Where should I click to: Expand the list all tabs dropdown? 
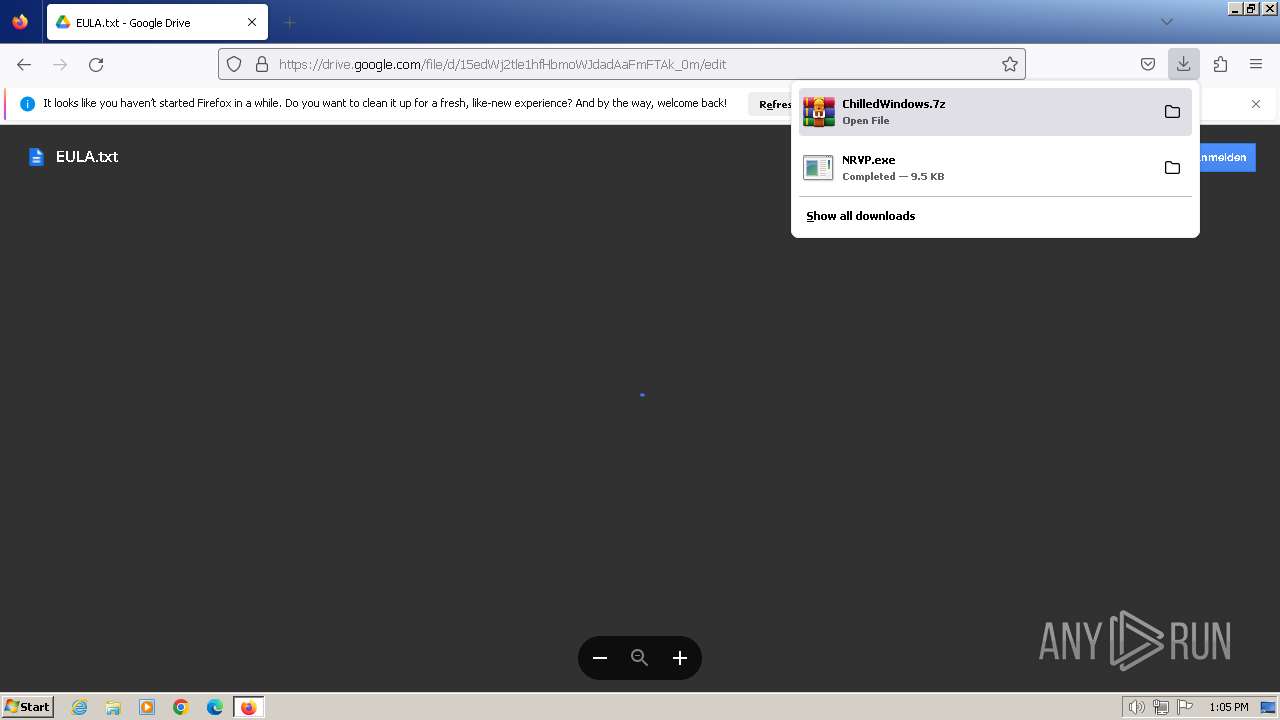1166,22
